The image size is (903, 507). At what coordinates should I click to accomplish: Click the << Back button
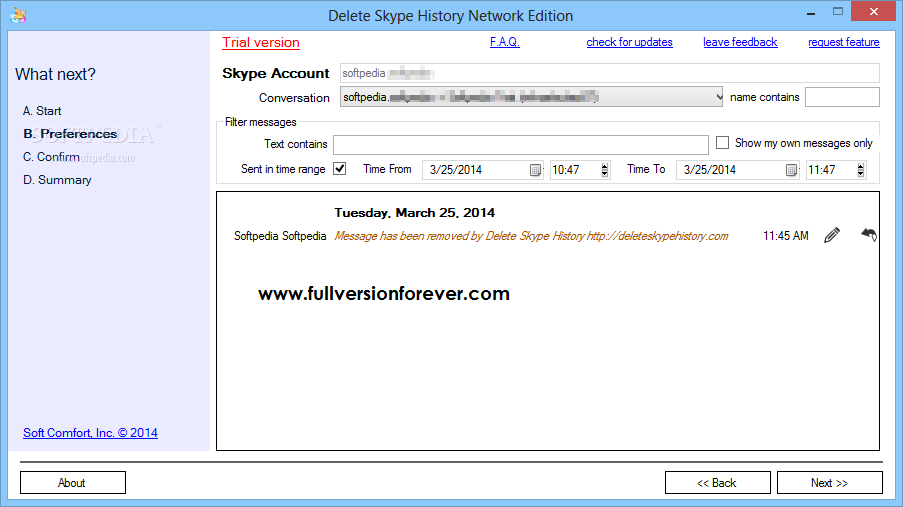(718, 483)
